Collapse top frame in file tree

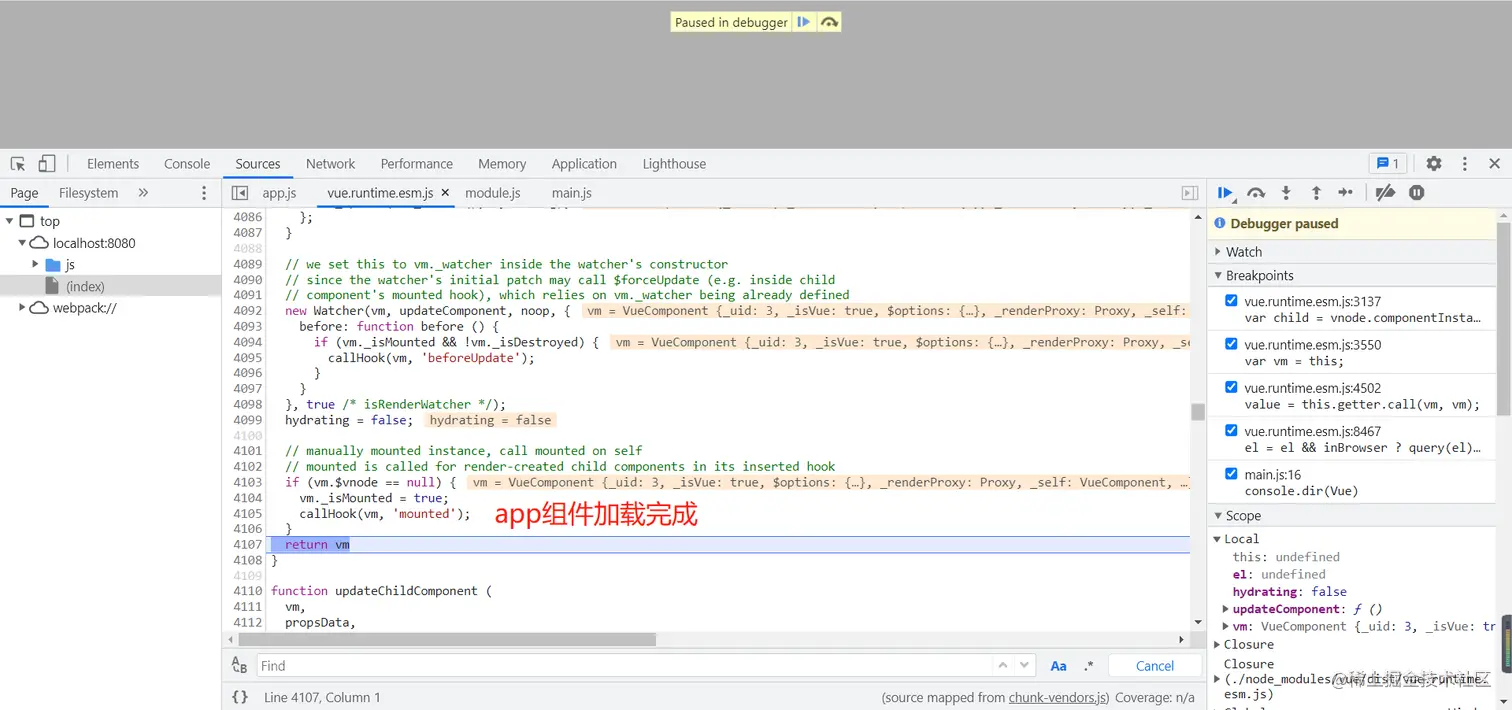pyautogui.click(x=9, y=221)
